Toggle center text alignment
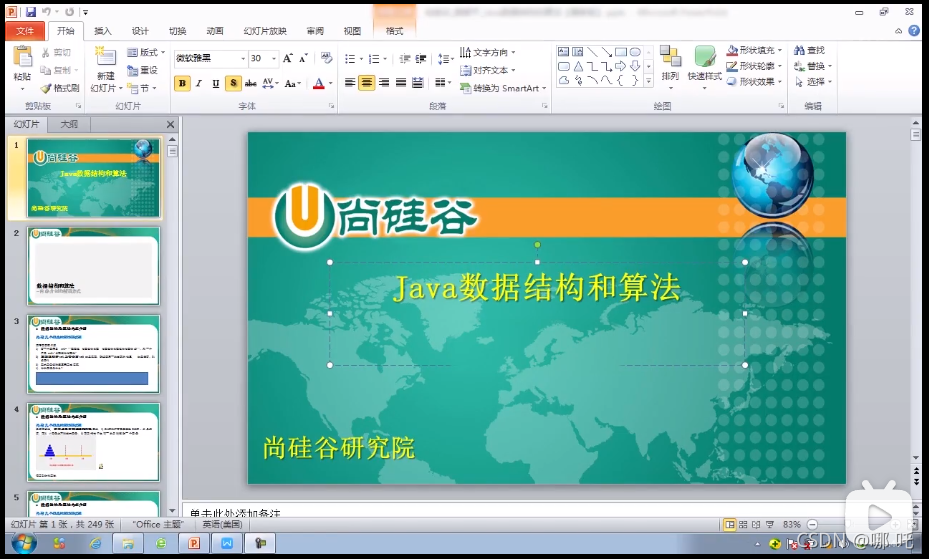Screen dimensions: 929x559 pyautogui.click(x=367, y=83)
